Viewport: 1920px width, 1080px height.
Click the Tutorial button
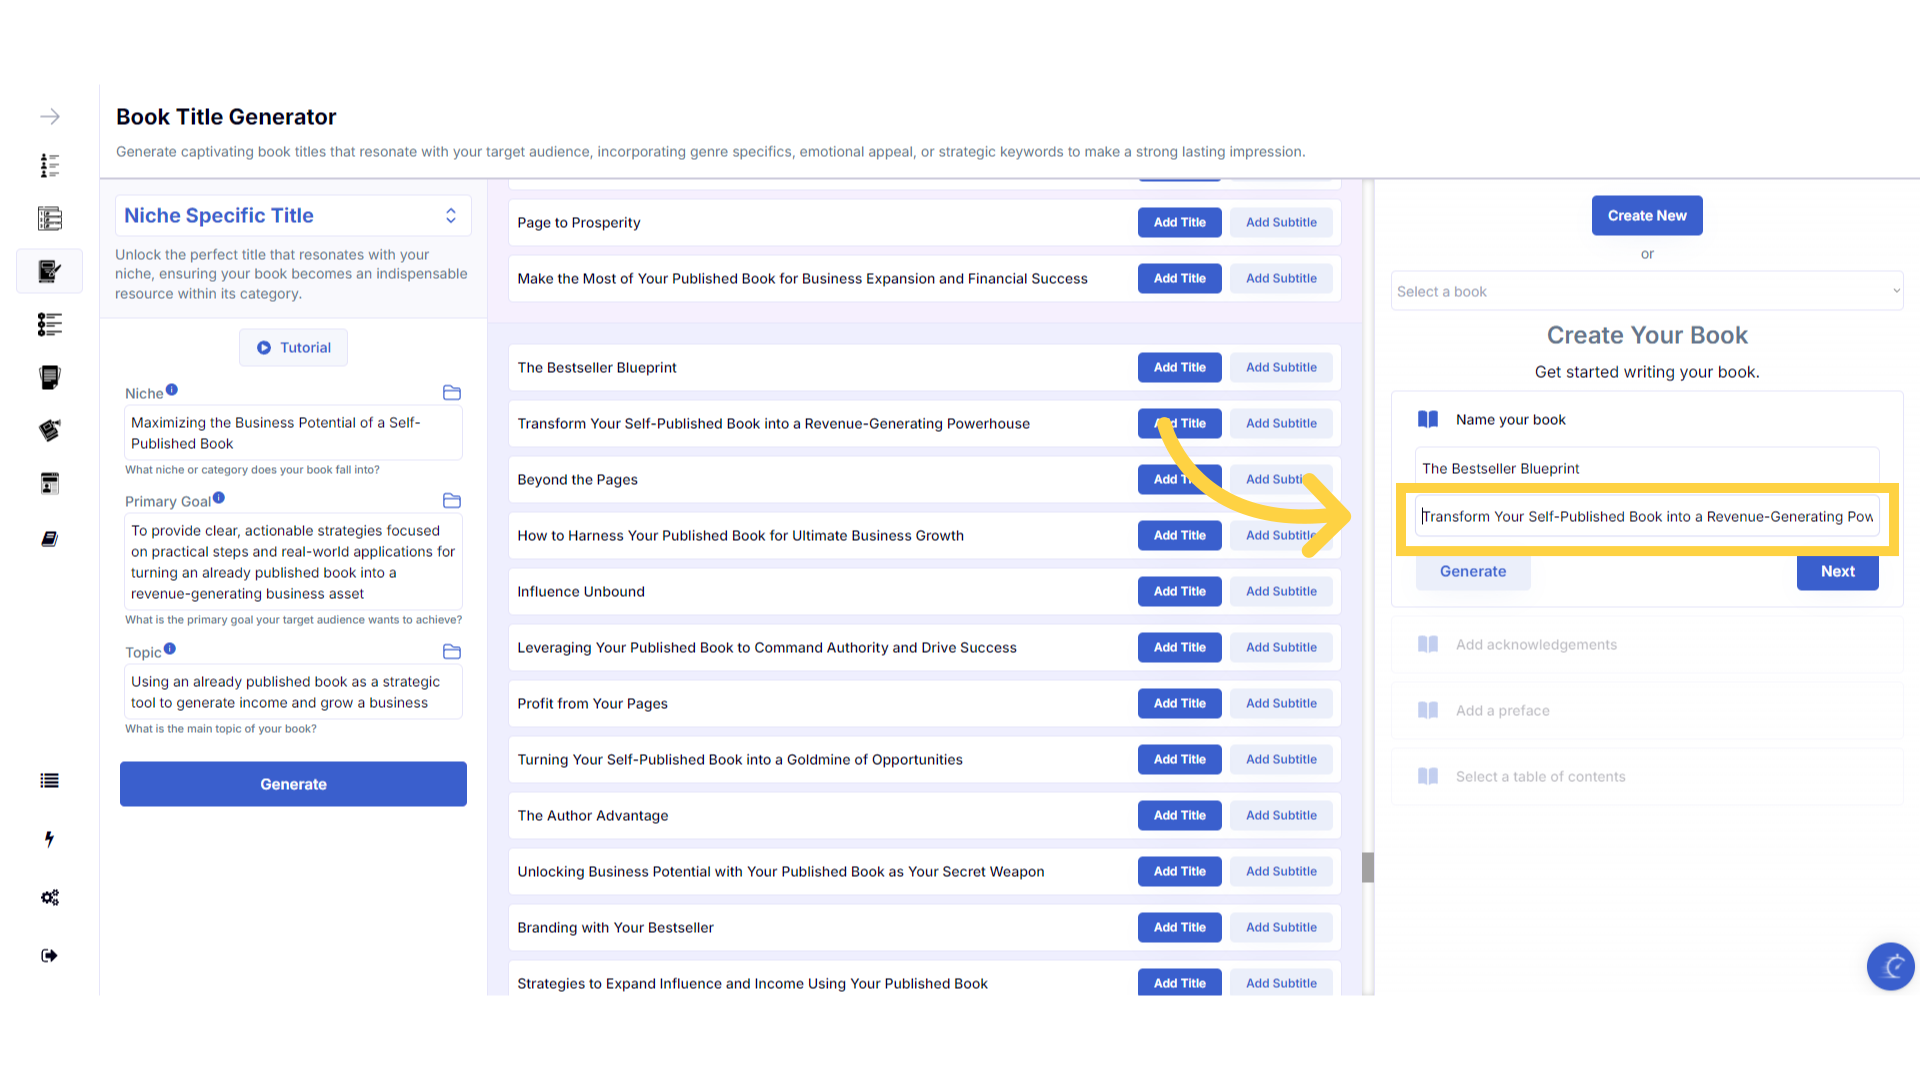[x=293, y=348]
